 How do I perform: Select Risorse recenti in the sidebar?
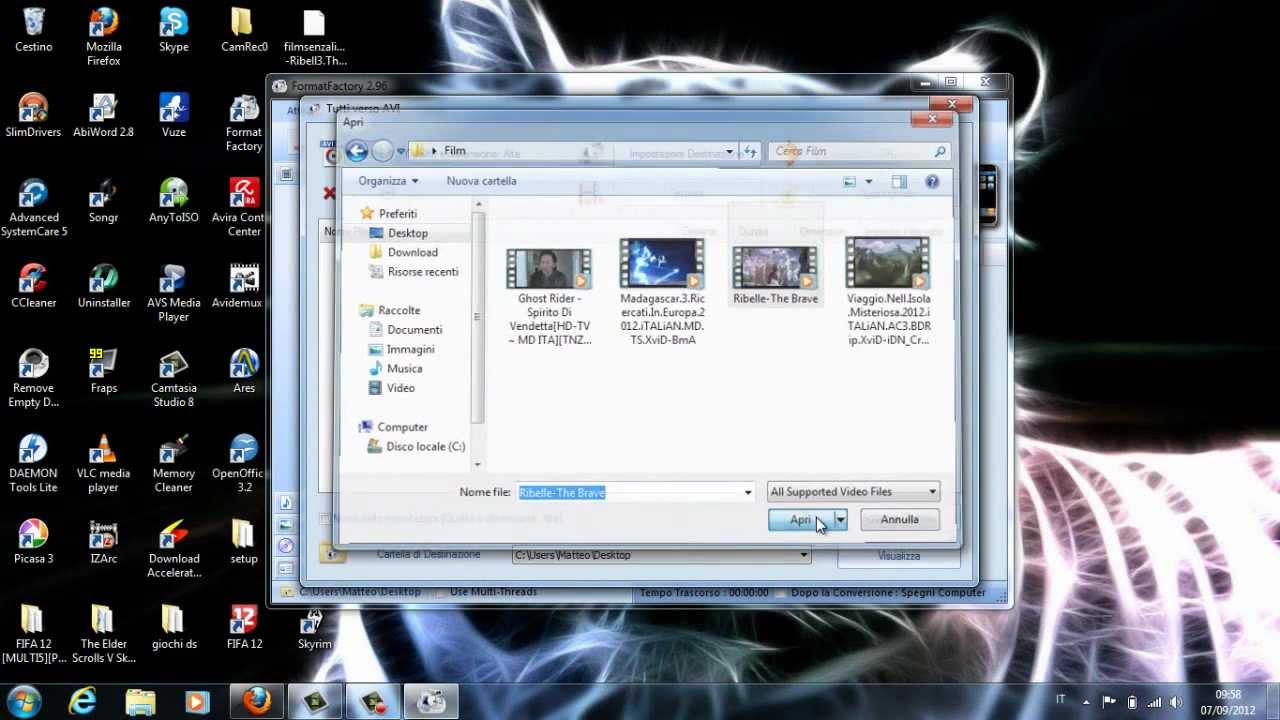pyautogui.click(x=423, y=272)
